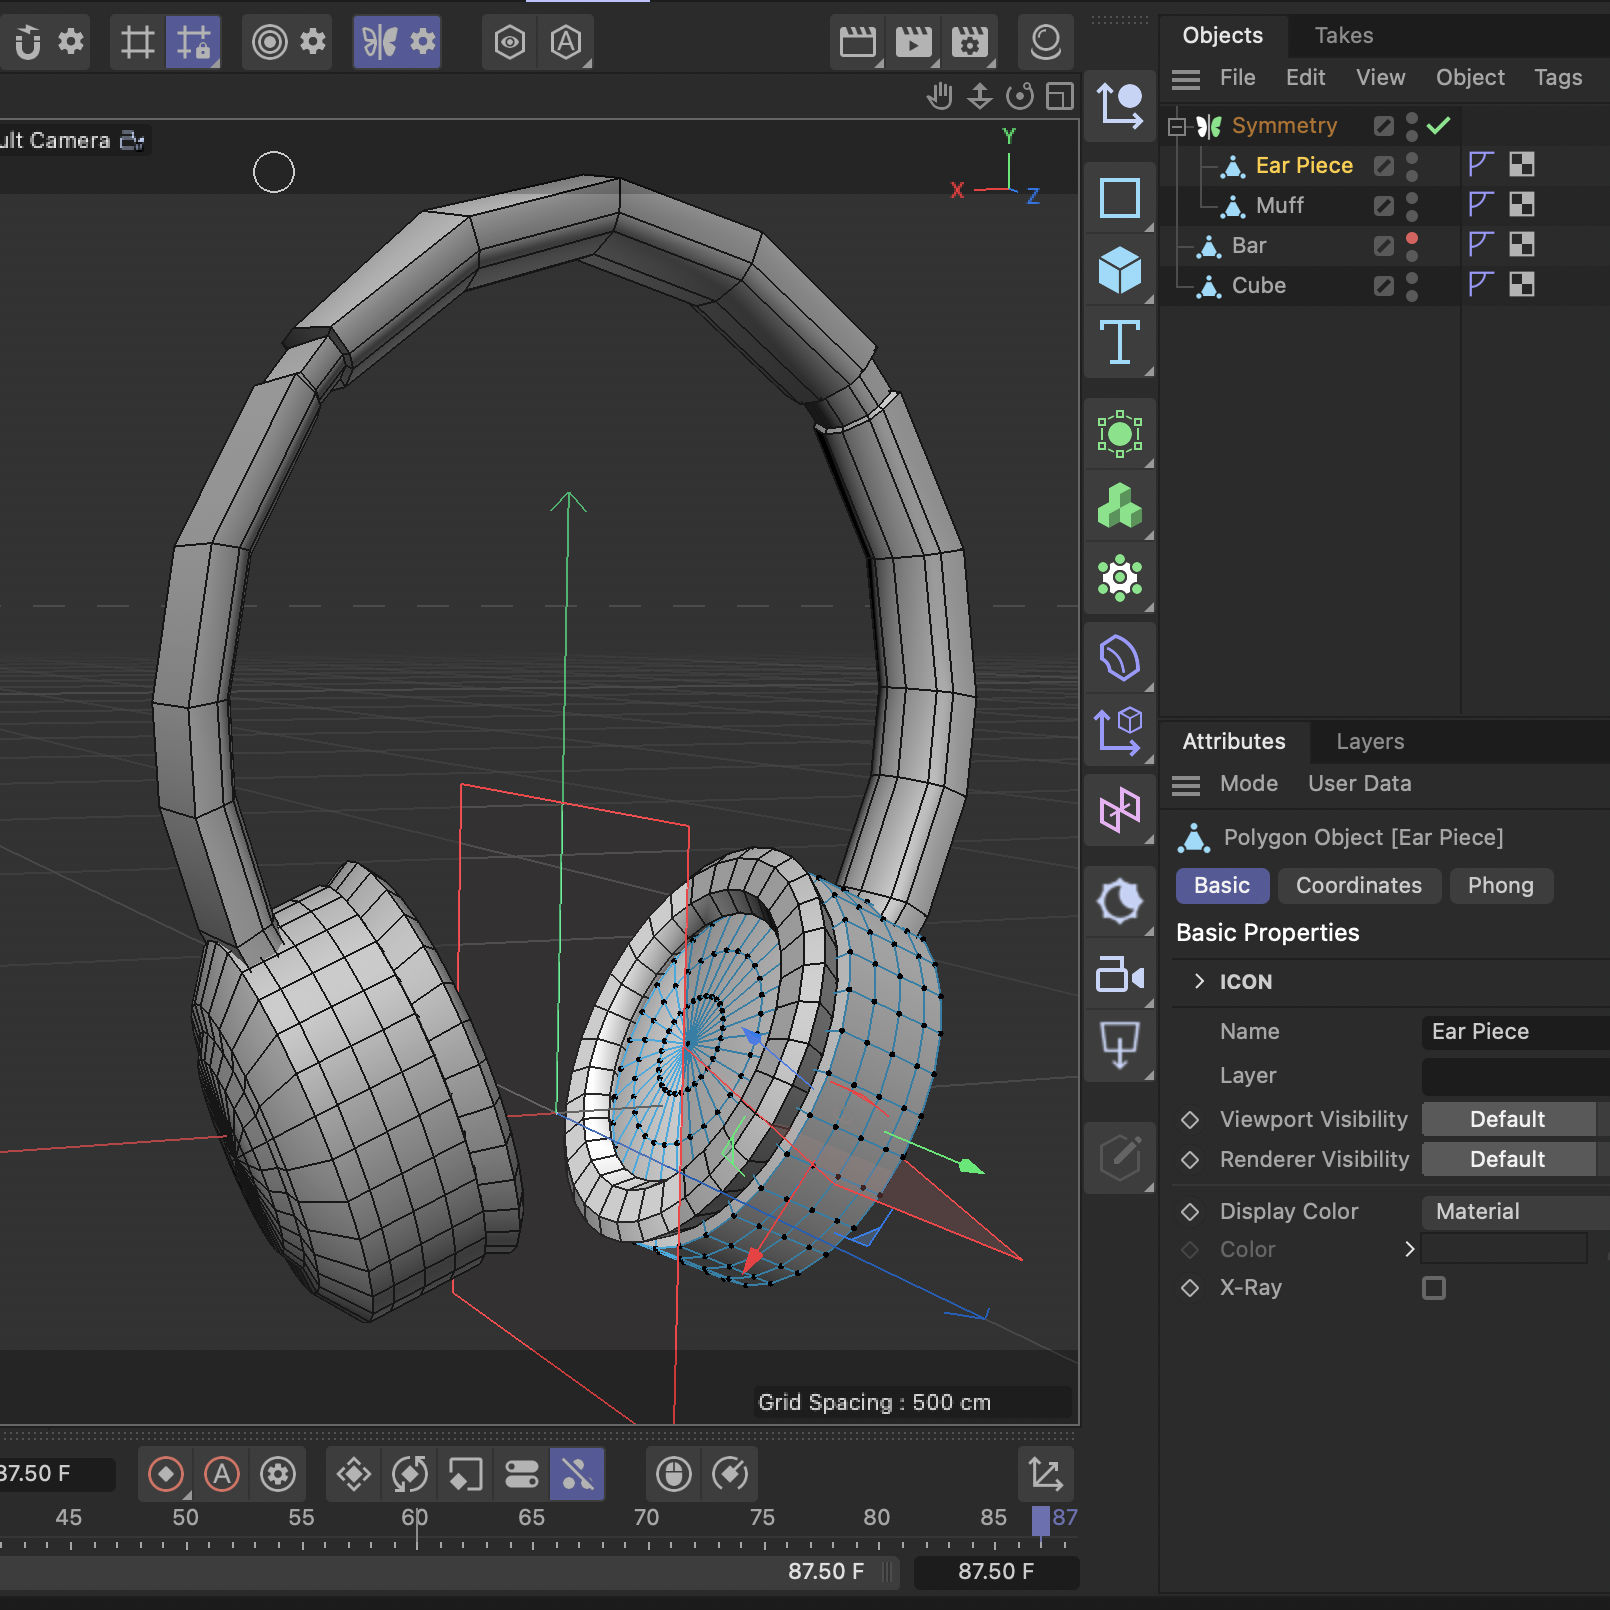Click the Coordinates tab in Attributes
Image resolution: width=1610 pixels, height=1610 pixels.
[1359, 885]
